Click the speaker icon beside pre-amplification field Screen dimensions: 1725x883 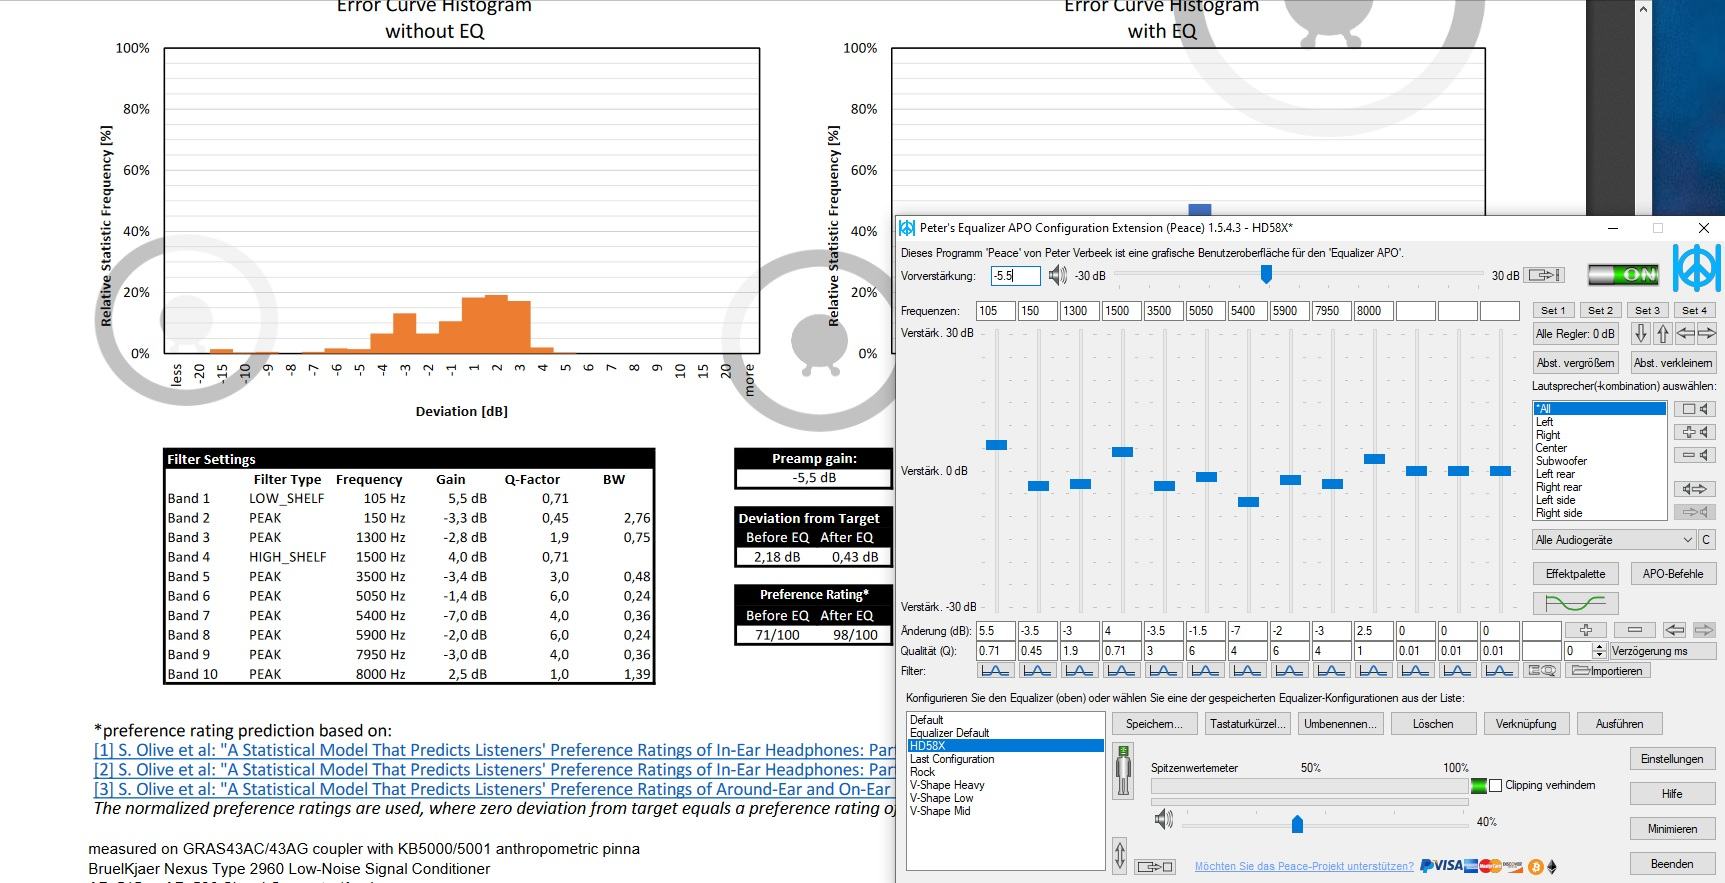tap(1057, 275)
